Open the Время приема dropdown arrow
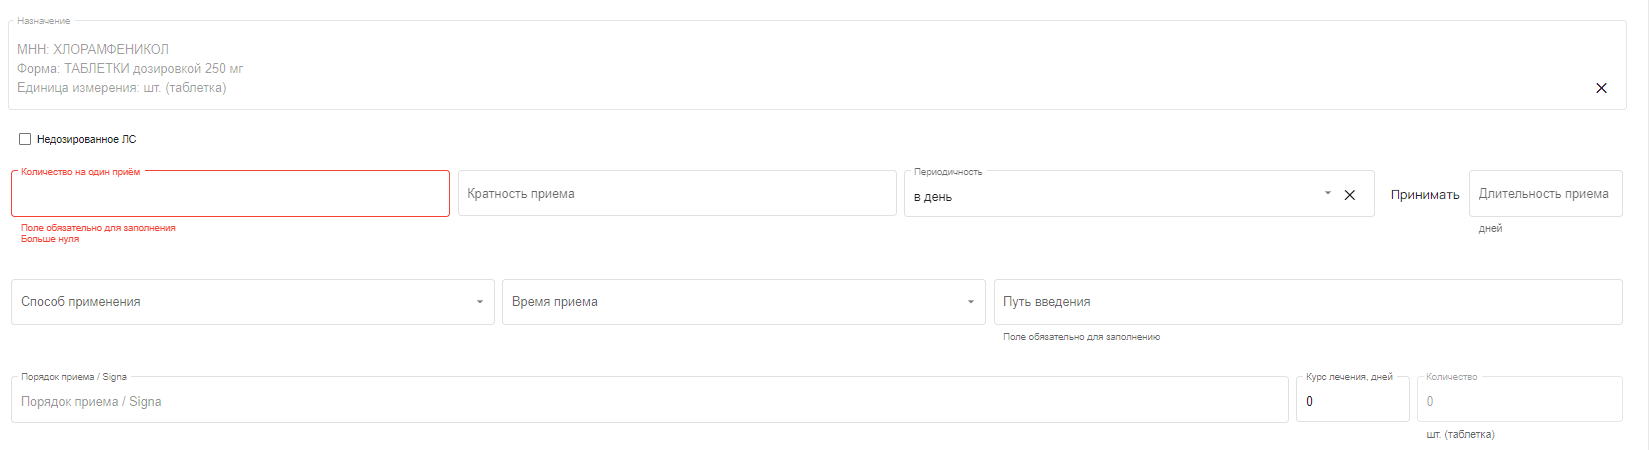This screenshot has width=1649, height=450. pyautogui.click(x=970, y=302)
